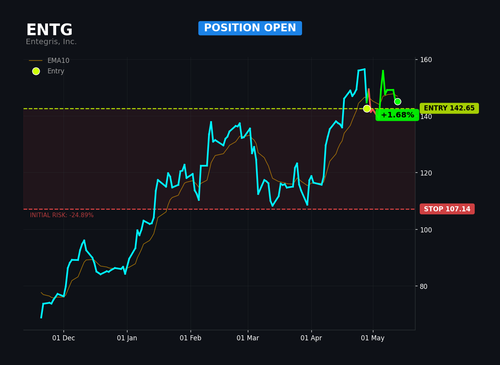Screen dimensions: 500x365
Task: Click the ENTG ticker title
Action: coord(49,30)
